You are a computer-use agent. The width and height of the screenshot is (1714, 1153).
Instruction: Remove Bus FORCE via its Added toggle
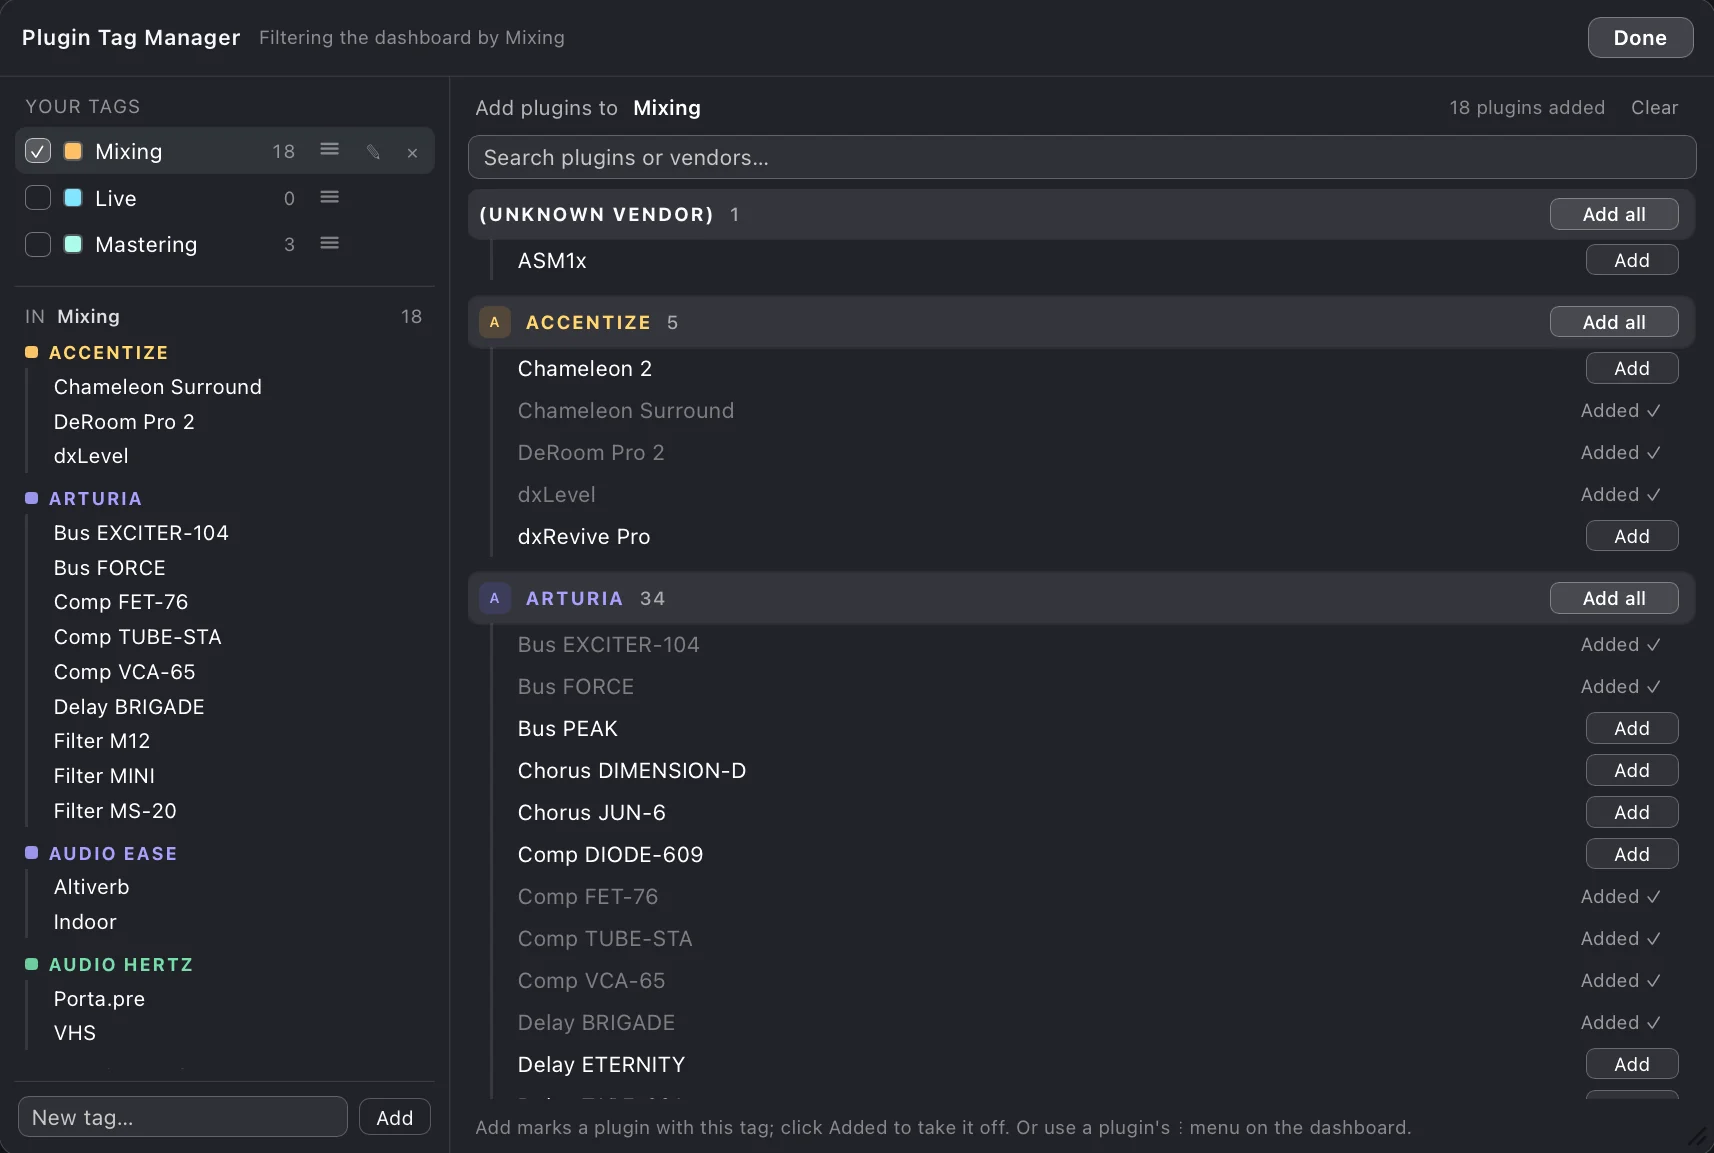click(x=1620, y=686)
